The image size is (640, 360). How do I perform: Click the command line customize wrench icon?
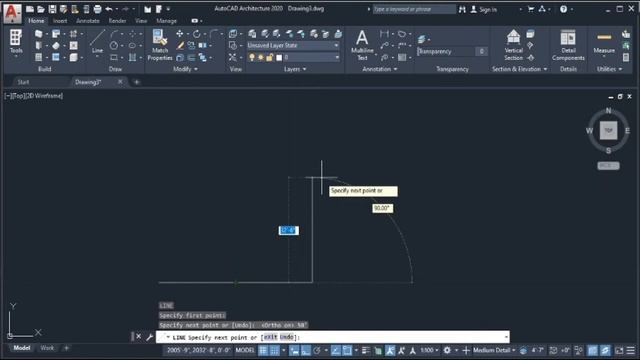point(149,337)
